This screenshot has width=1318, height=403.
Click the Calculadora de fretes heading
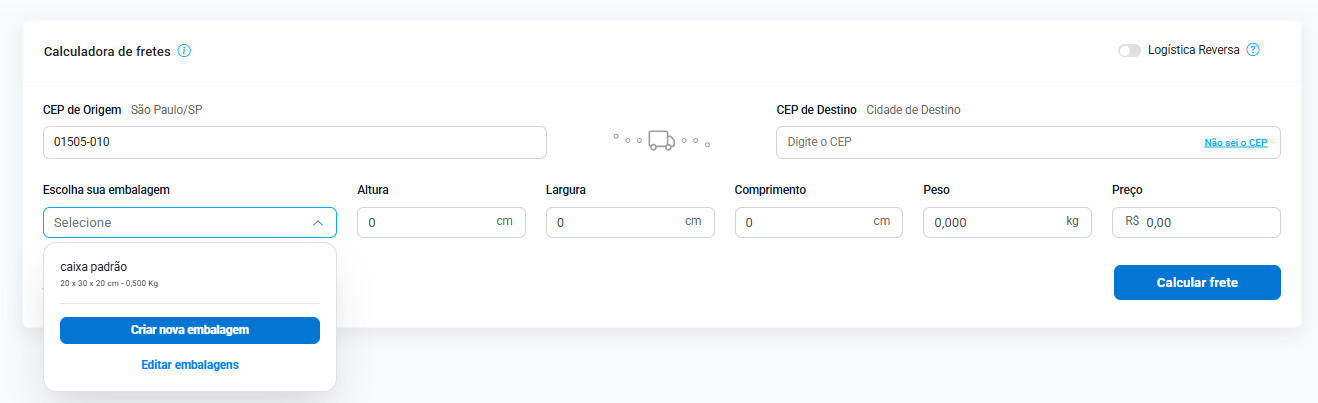point(107,52)
